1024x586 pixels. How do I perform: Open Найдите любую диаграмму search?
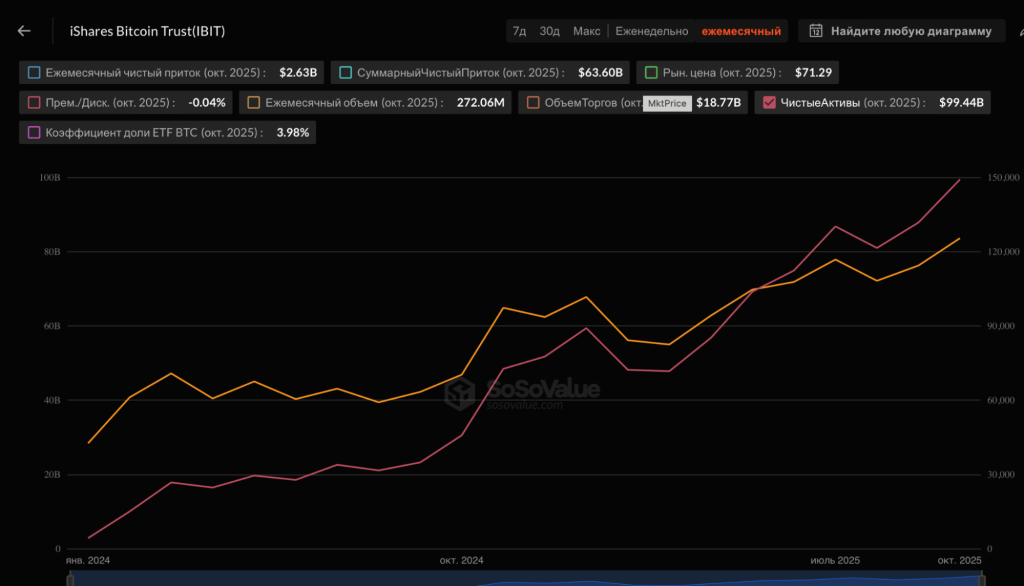point(901,31)
